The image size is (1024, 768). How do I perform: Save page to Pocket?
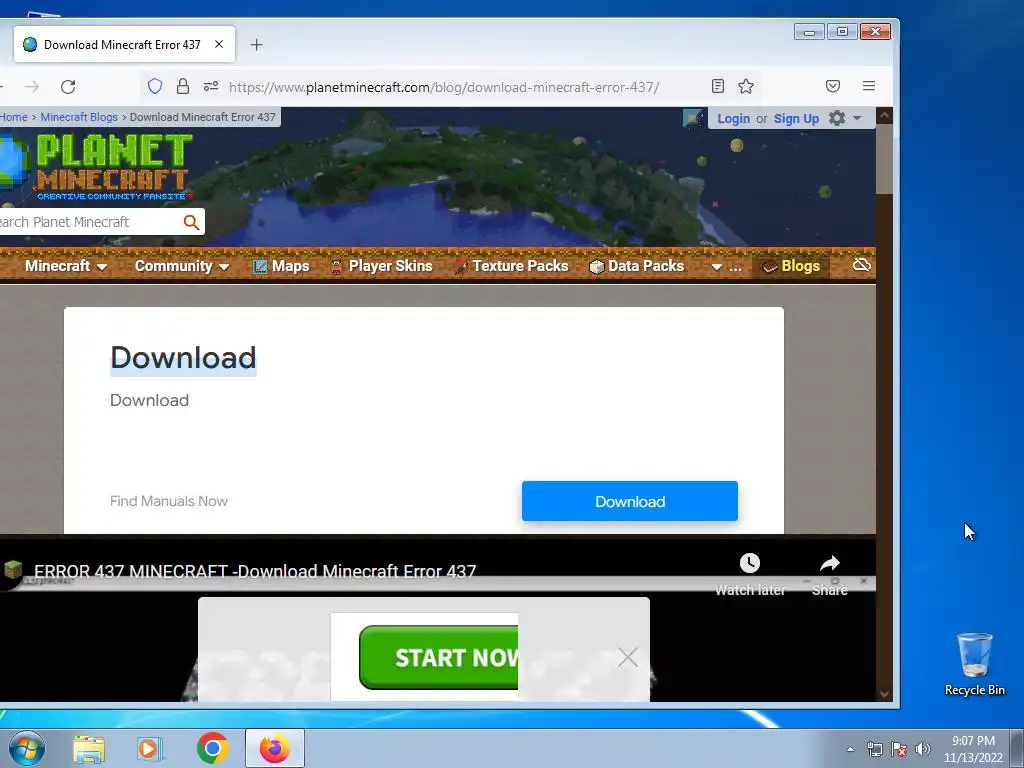(x=833, y=86)
